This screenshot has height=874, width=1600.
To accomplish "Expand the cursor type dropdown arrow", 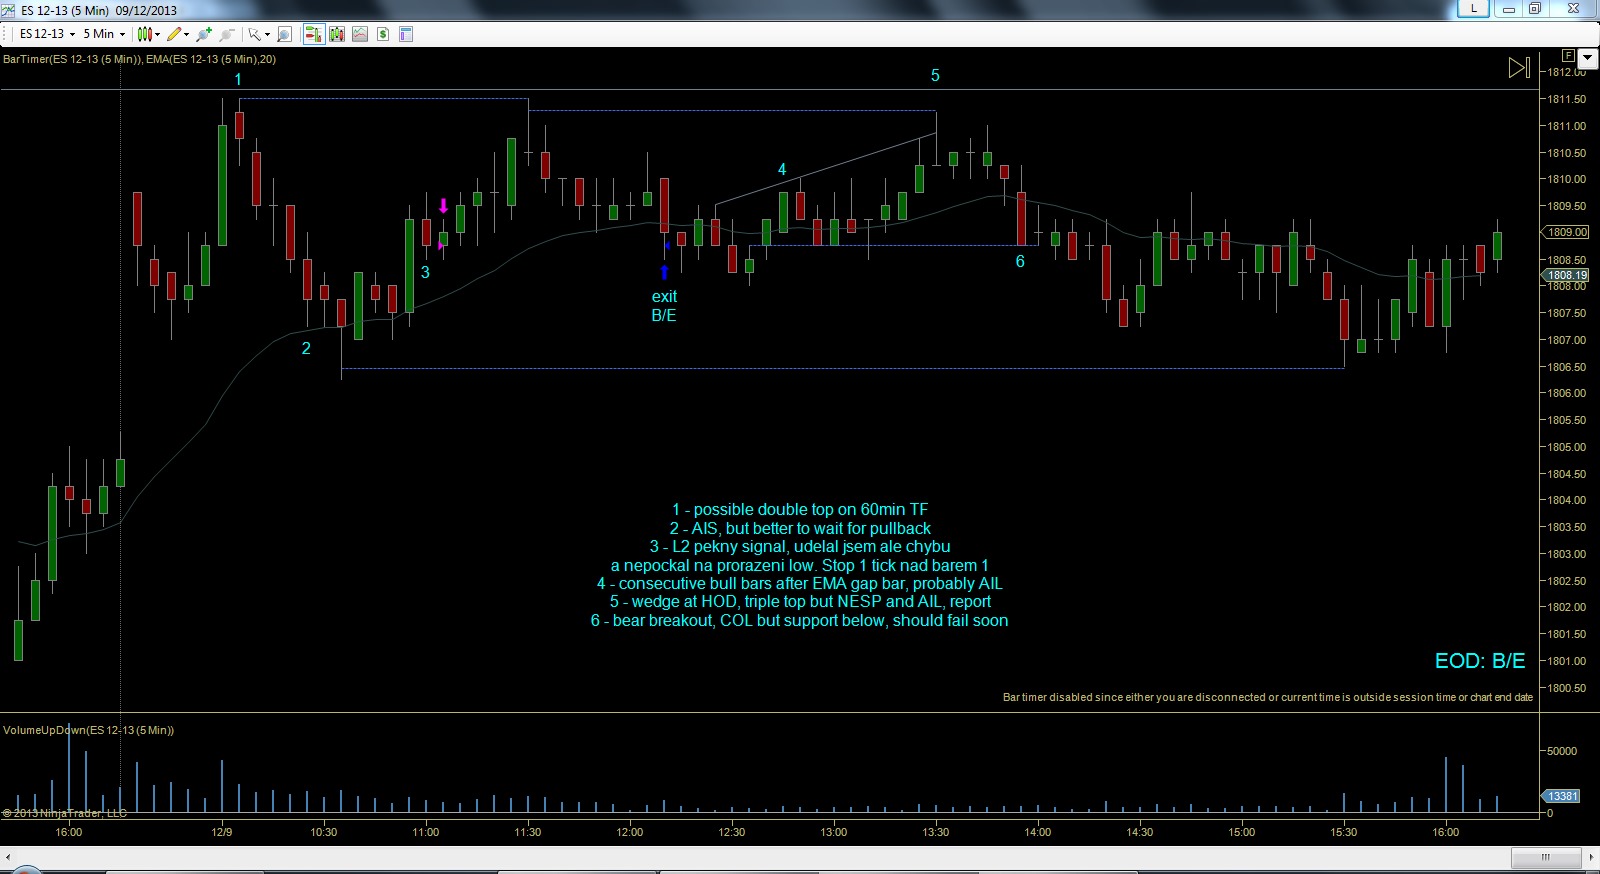I will (x=267, y=34).
